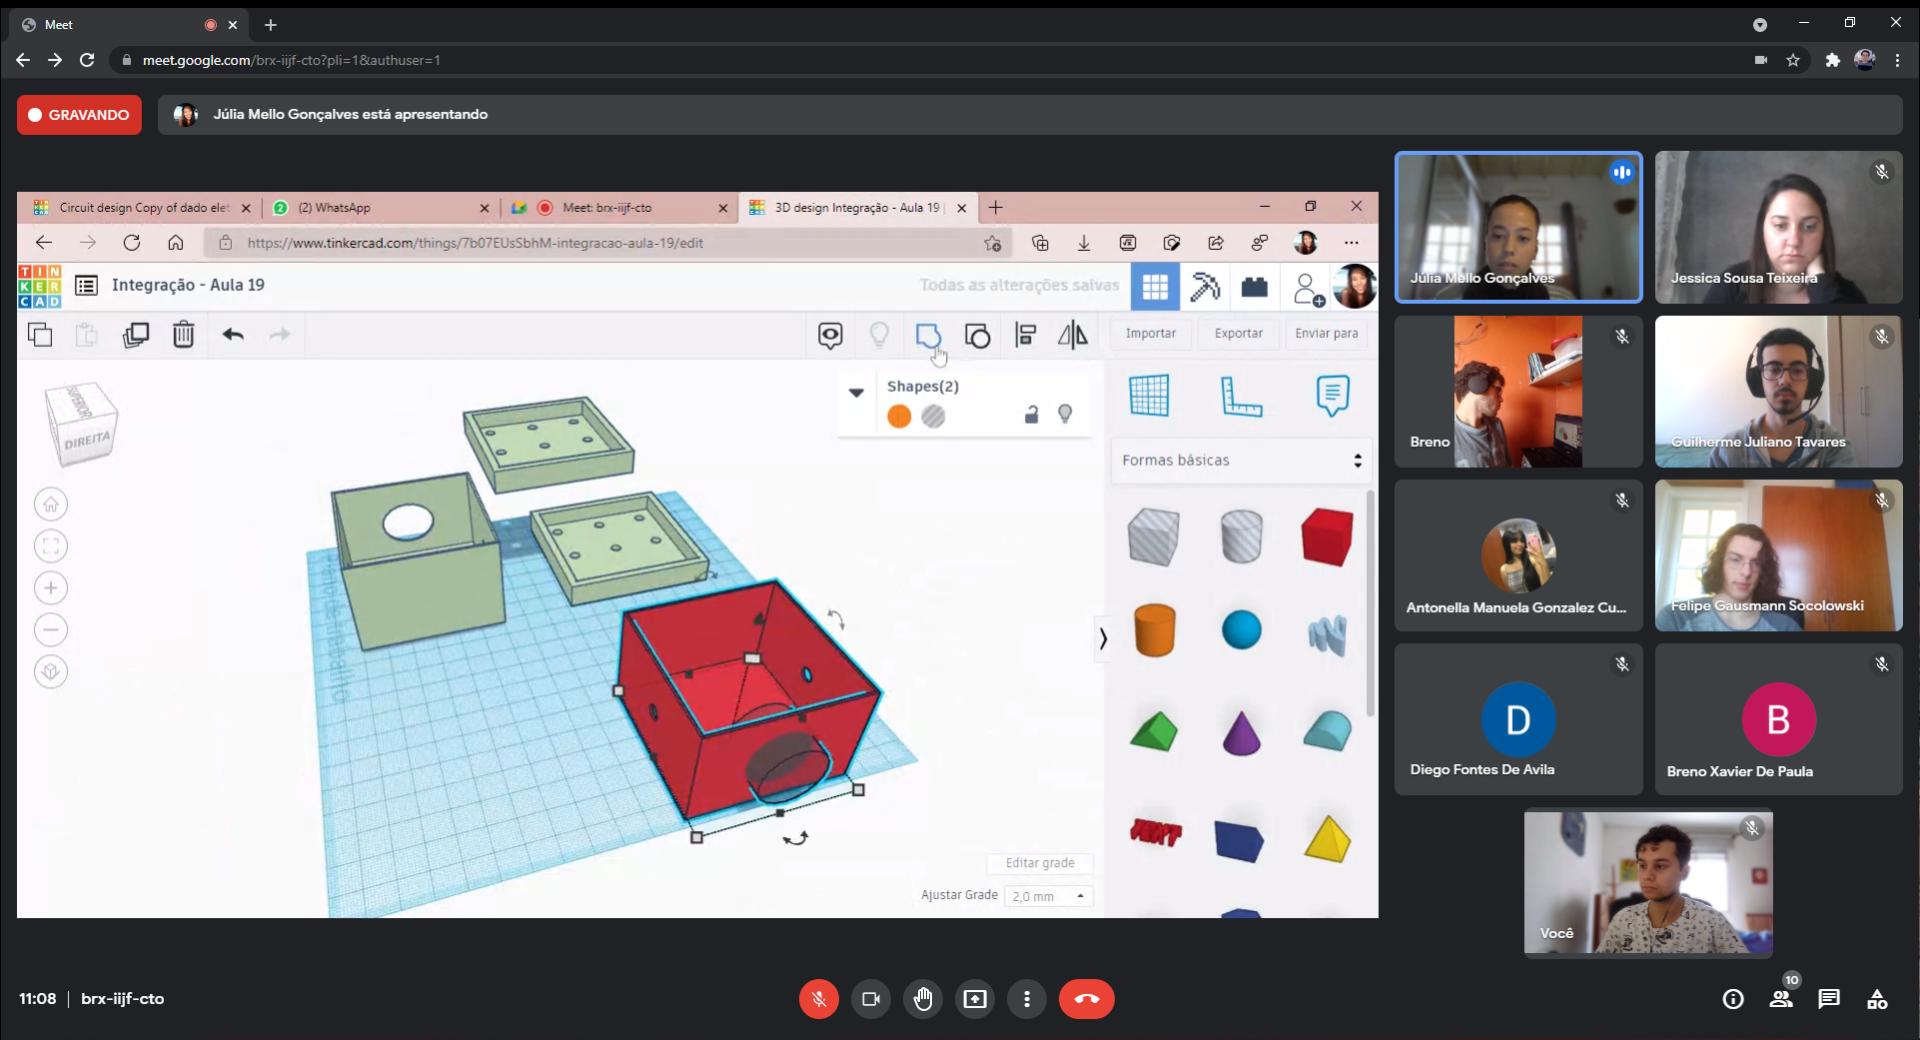View meeting details info icon
This screenshot has width=1920, height=1040.
[x=1733, y=999]
